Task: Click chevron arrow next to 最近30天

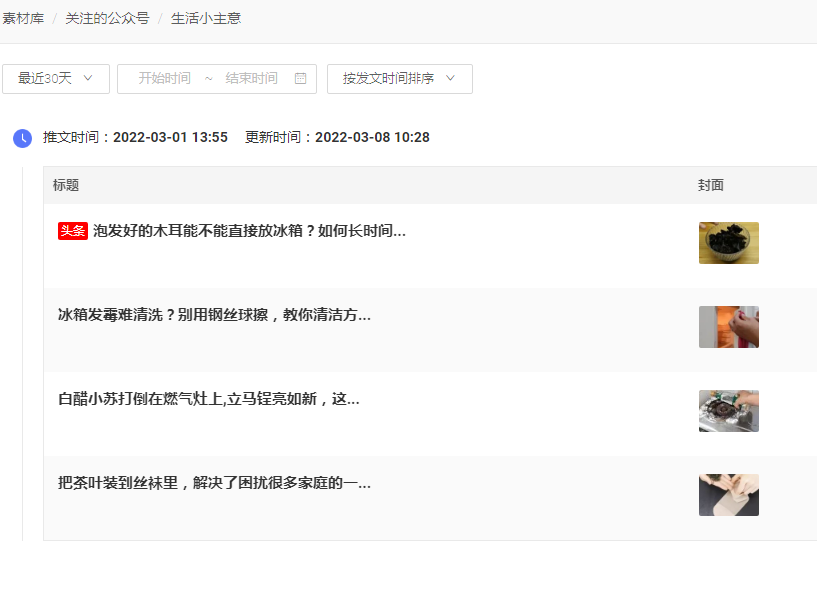Action: (x=88, y=78)
